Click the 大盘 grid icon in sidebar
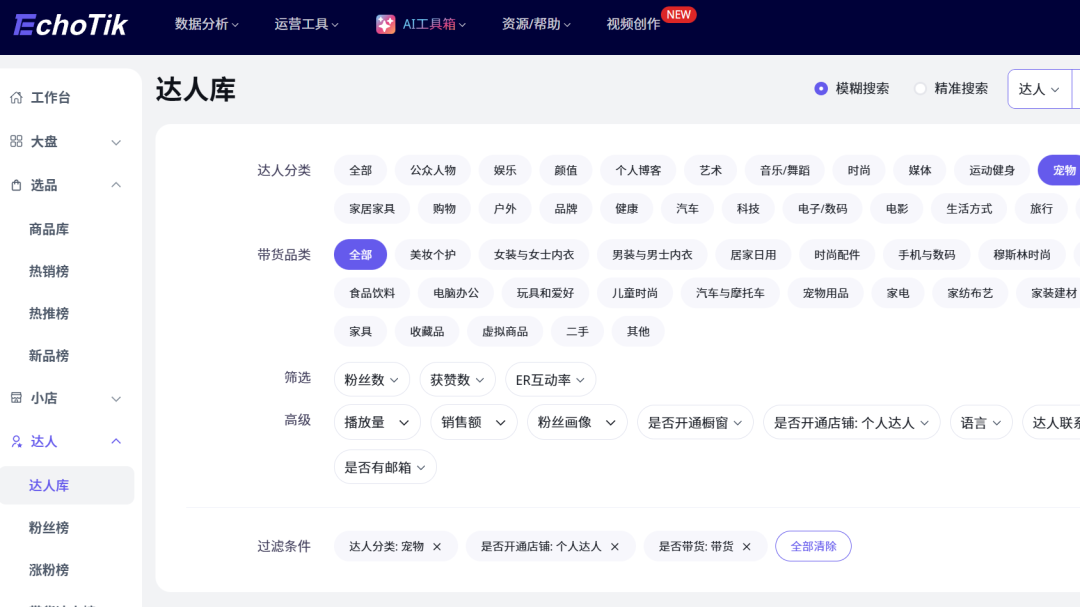Screen dimensions: 1080x607 16,142
